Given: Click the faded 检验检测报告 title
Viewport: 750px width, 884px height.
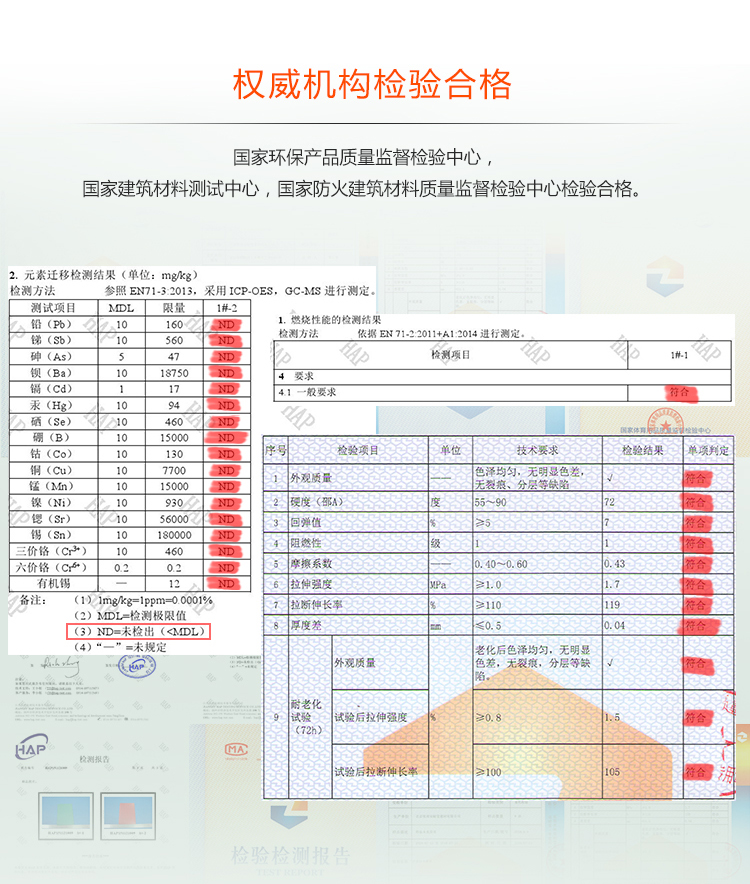Looking at the screenshot, I should click(x=291, y=856).
